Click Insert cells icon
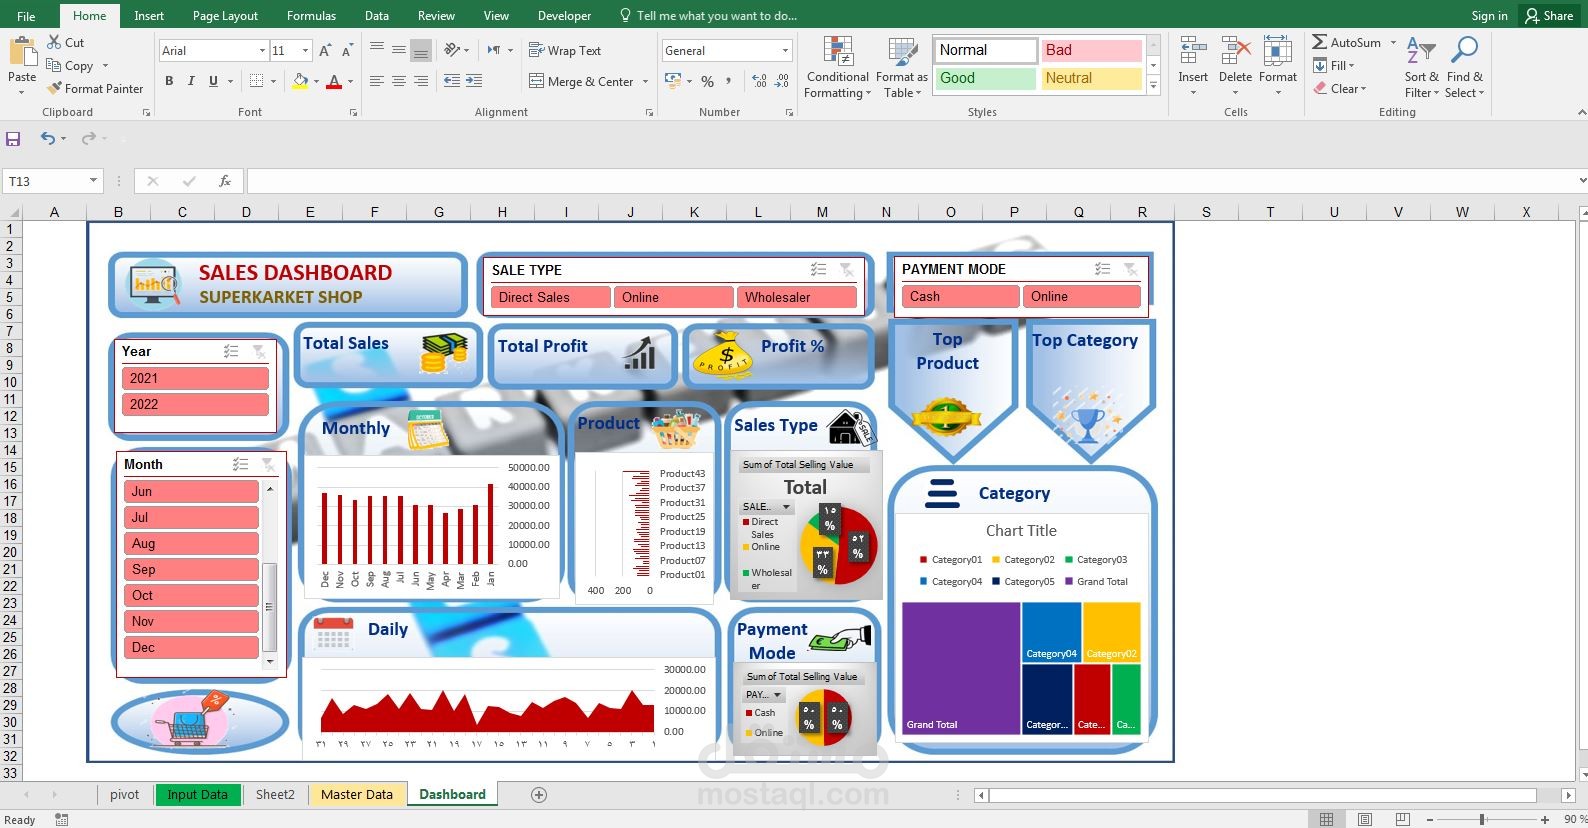Viewport: 1588px width, 828px height. [1193, 51]
